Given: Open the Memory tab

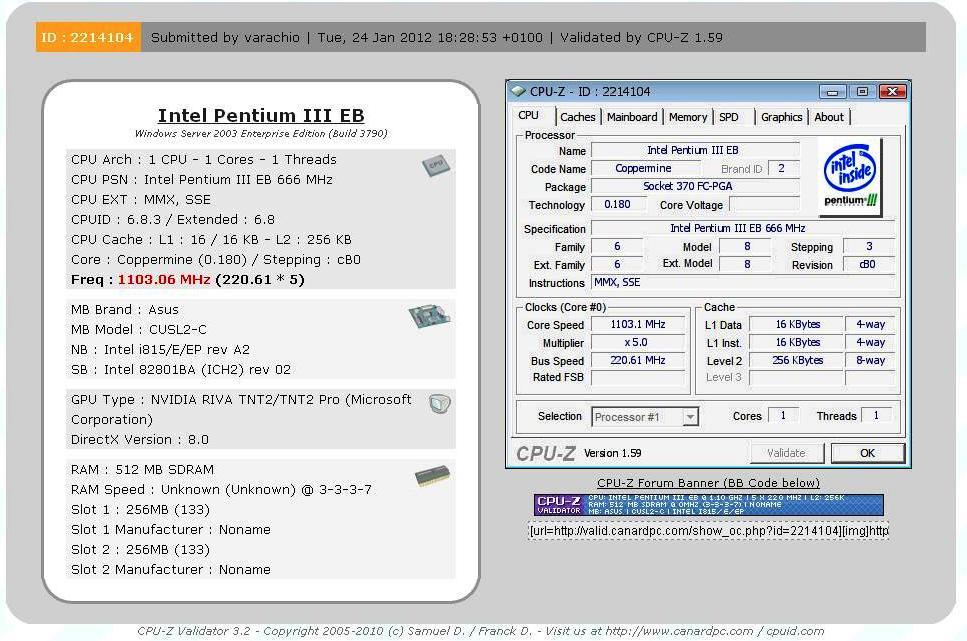Looking at the screenshot, I should tap(688, 117).
